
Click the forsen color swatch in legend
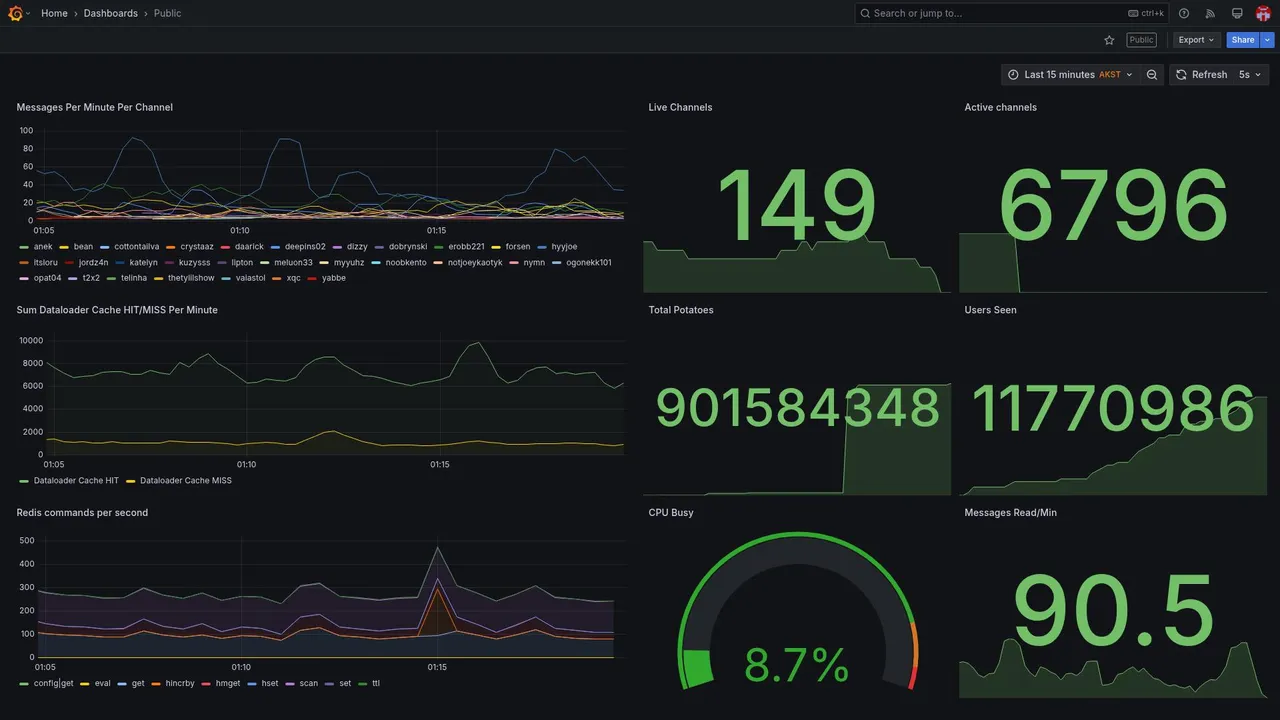click(x=497, y=247)
